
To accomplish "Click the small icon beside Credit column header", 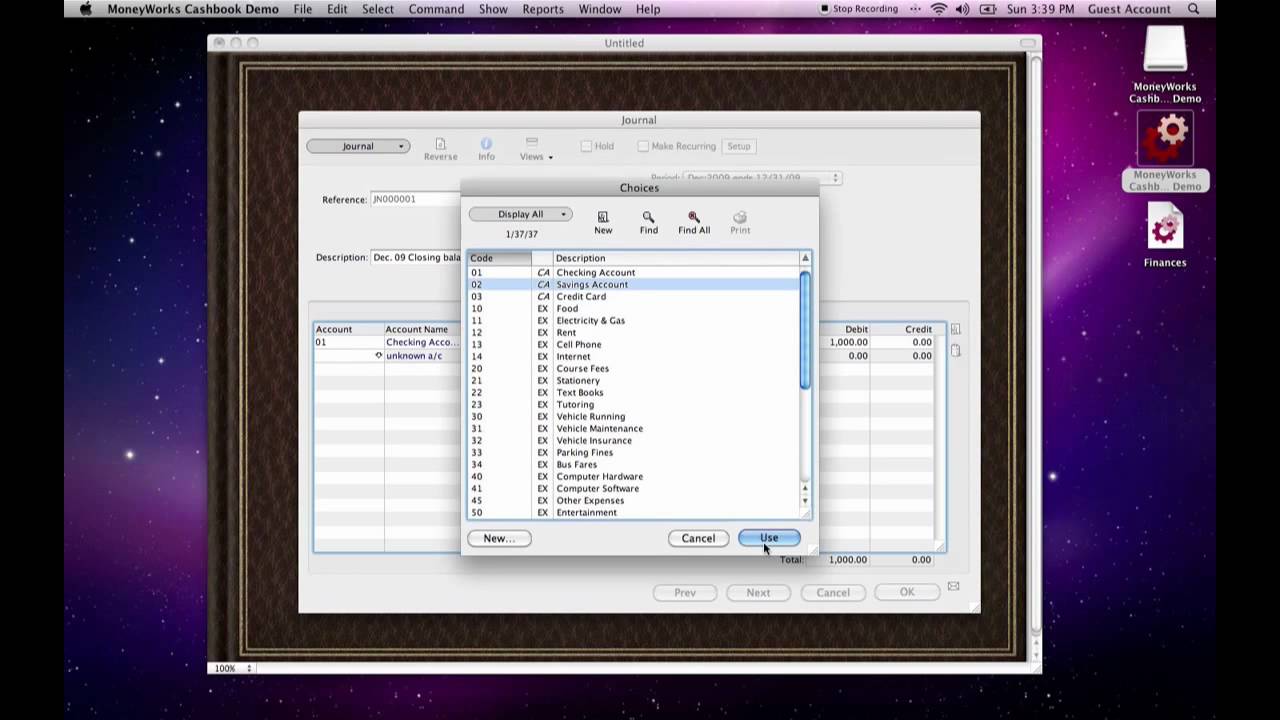I will (x=955, y=329).
